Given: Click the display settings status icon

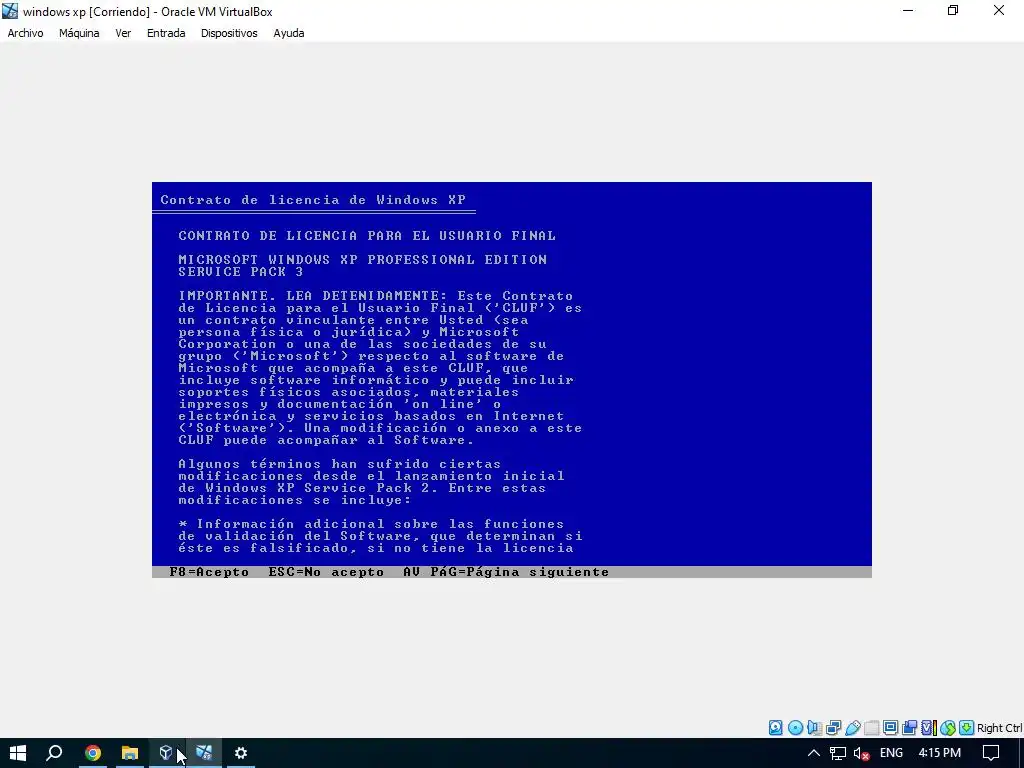Looking at the screenshot, I should 890,728.
